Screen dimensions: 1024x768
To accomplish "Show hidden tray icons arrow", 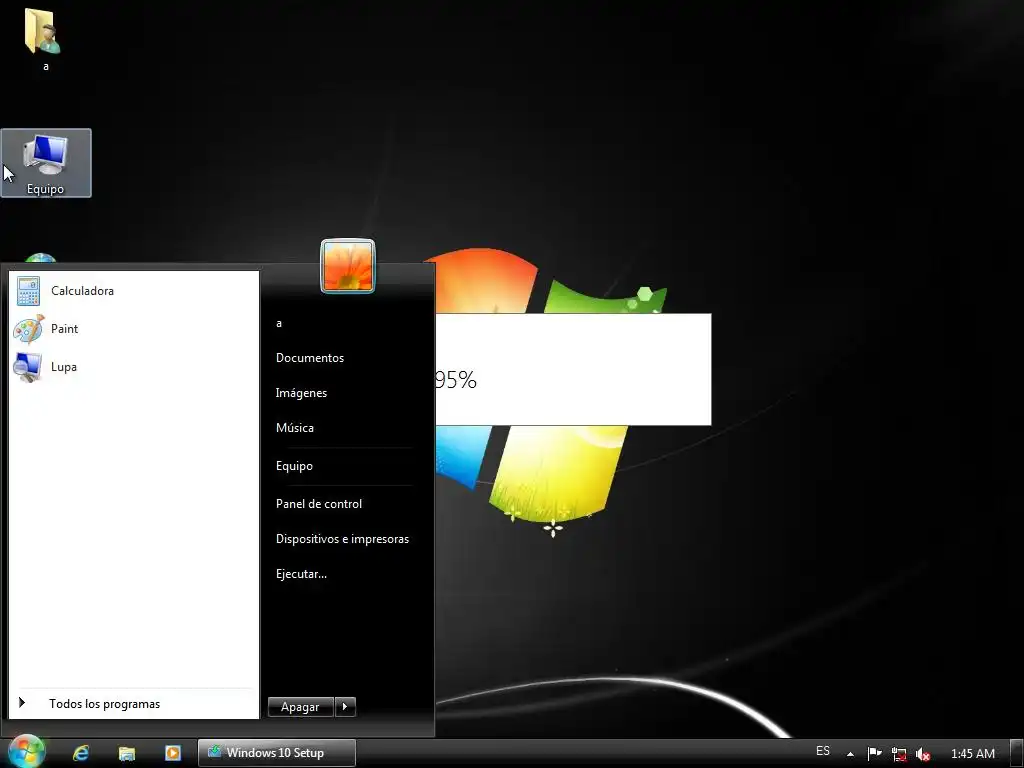I will [x=850, y=754].
